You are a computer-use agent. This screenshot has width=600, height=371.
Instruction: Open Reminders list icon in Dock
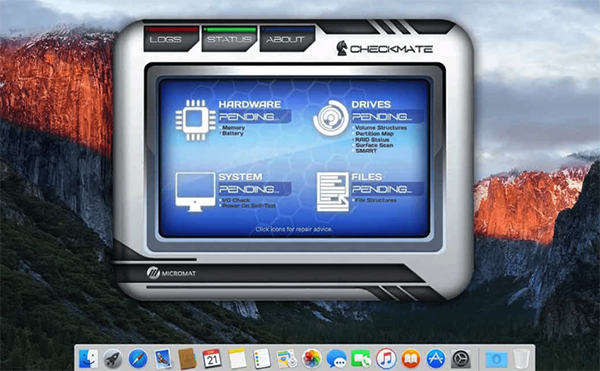262,359
